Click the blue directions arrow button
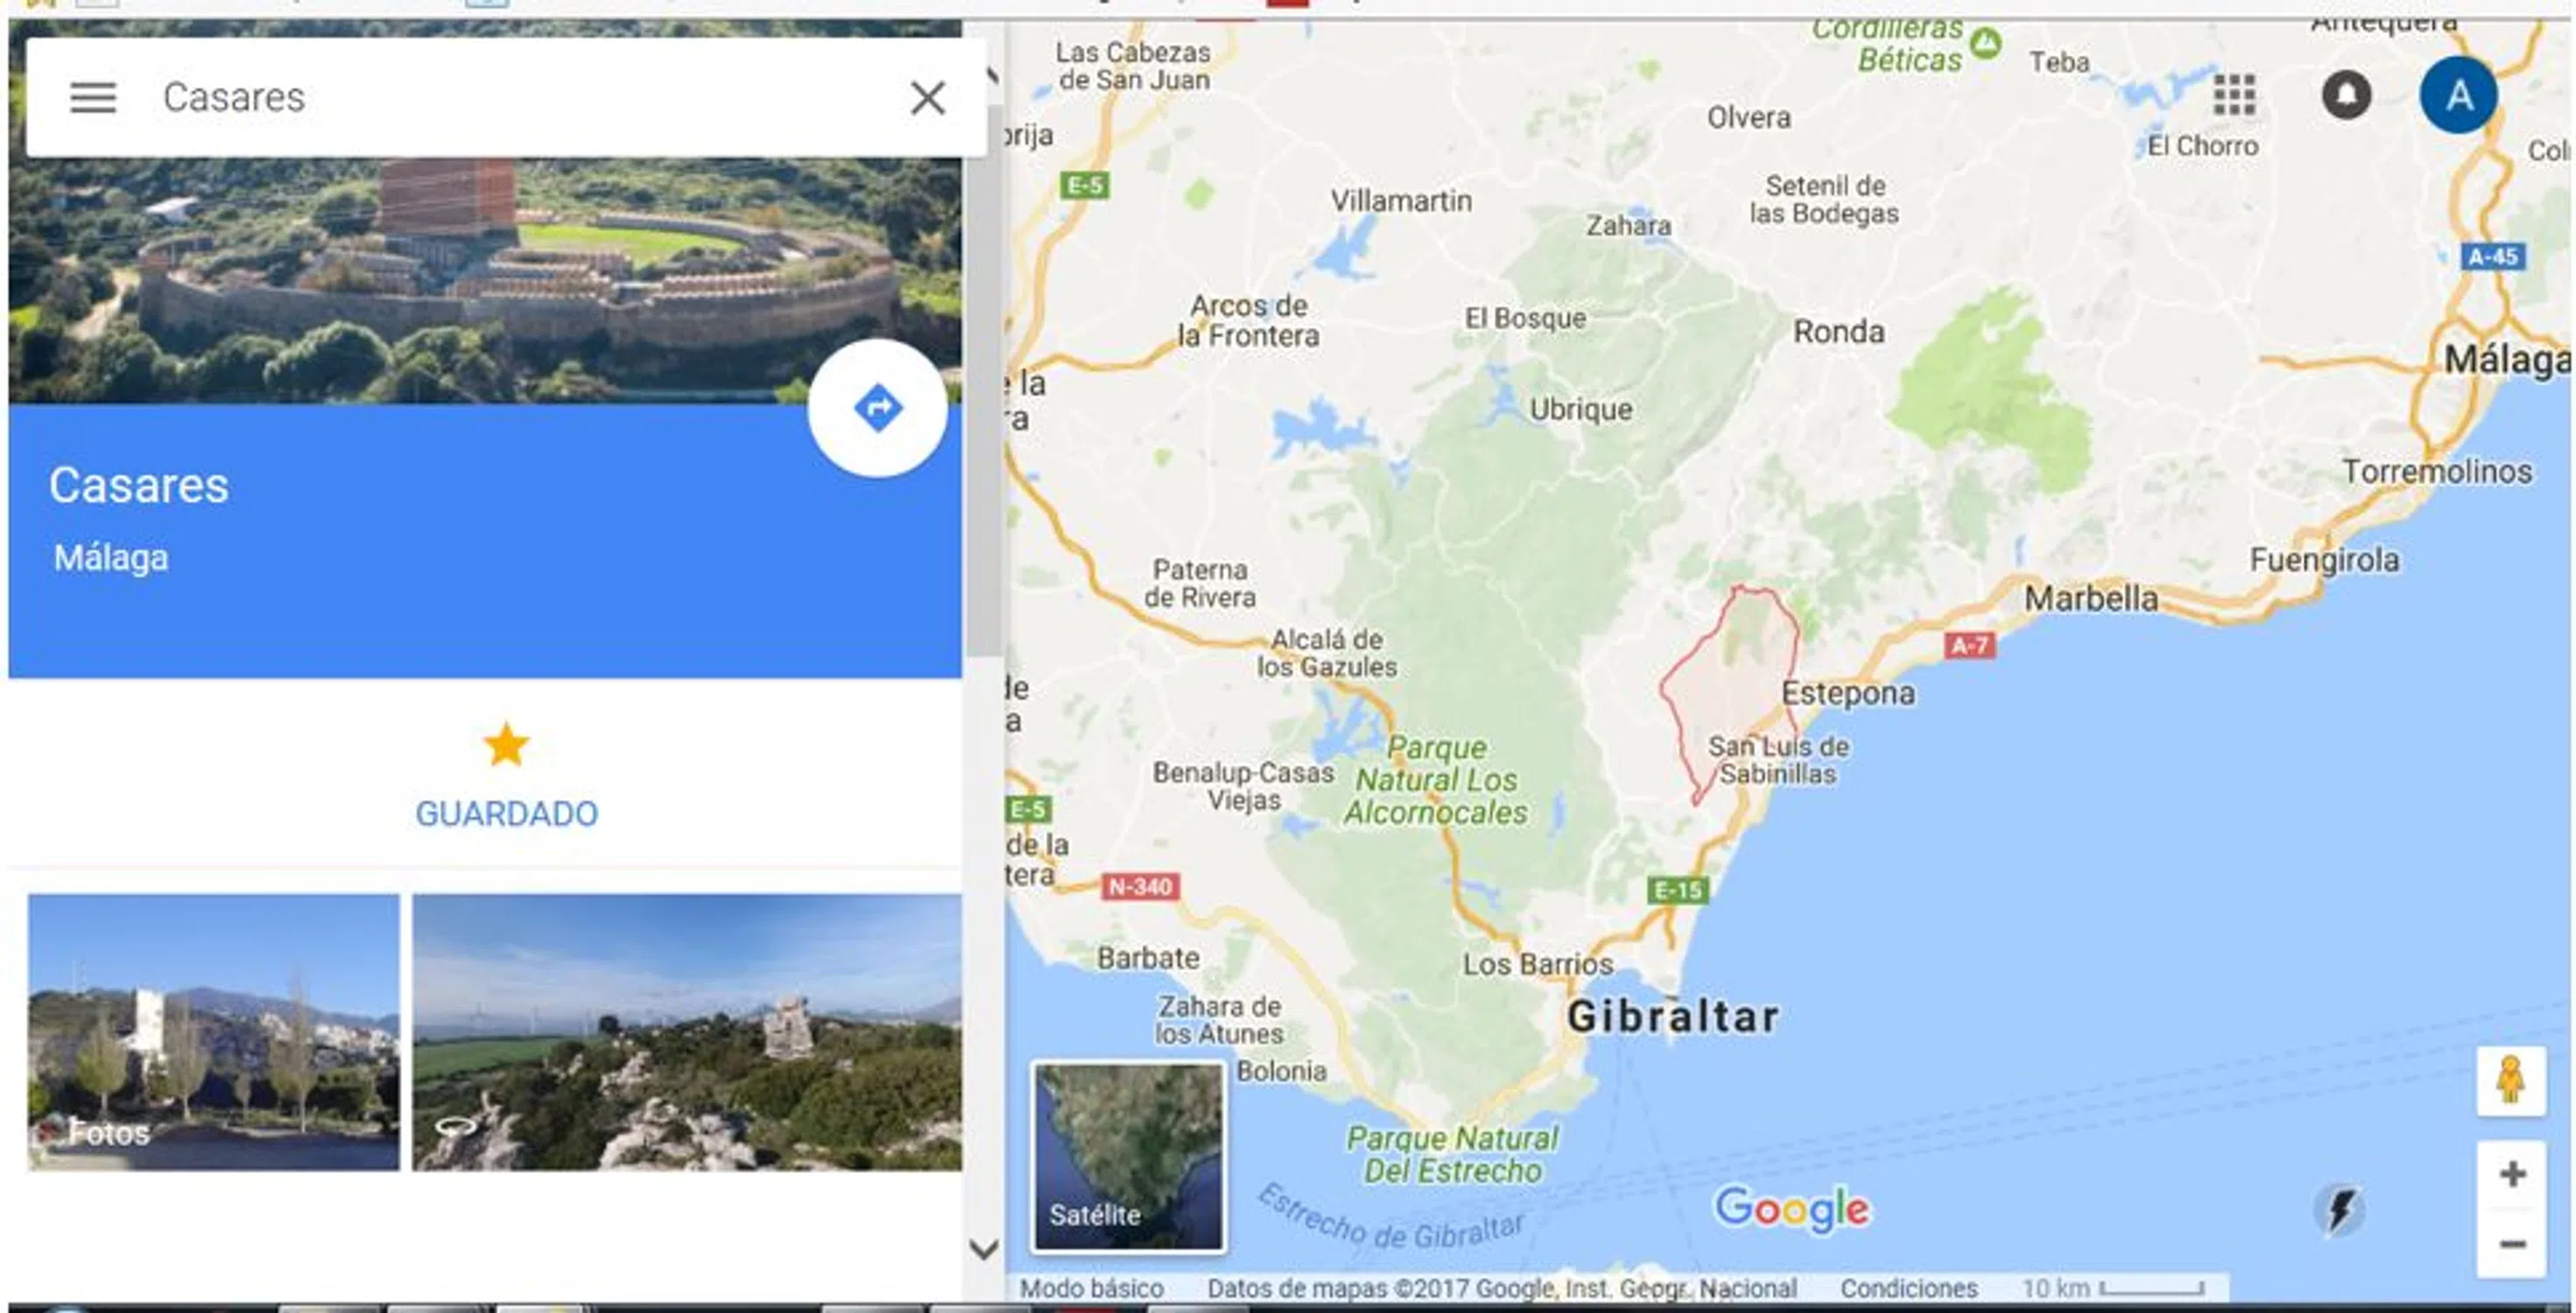 878,408
